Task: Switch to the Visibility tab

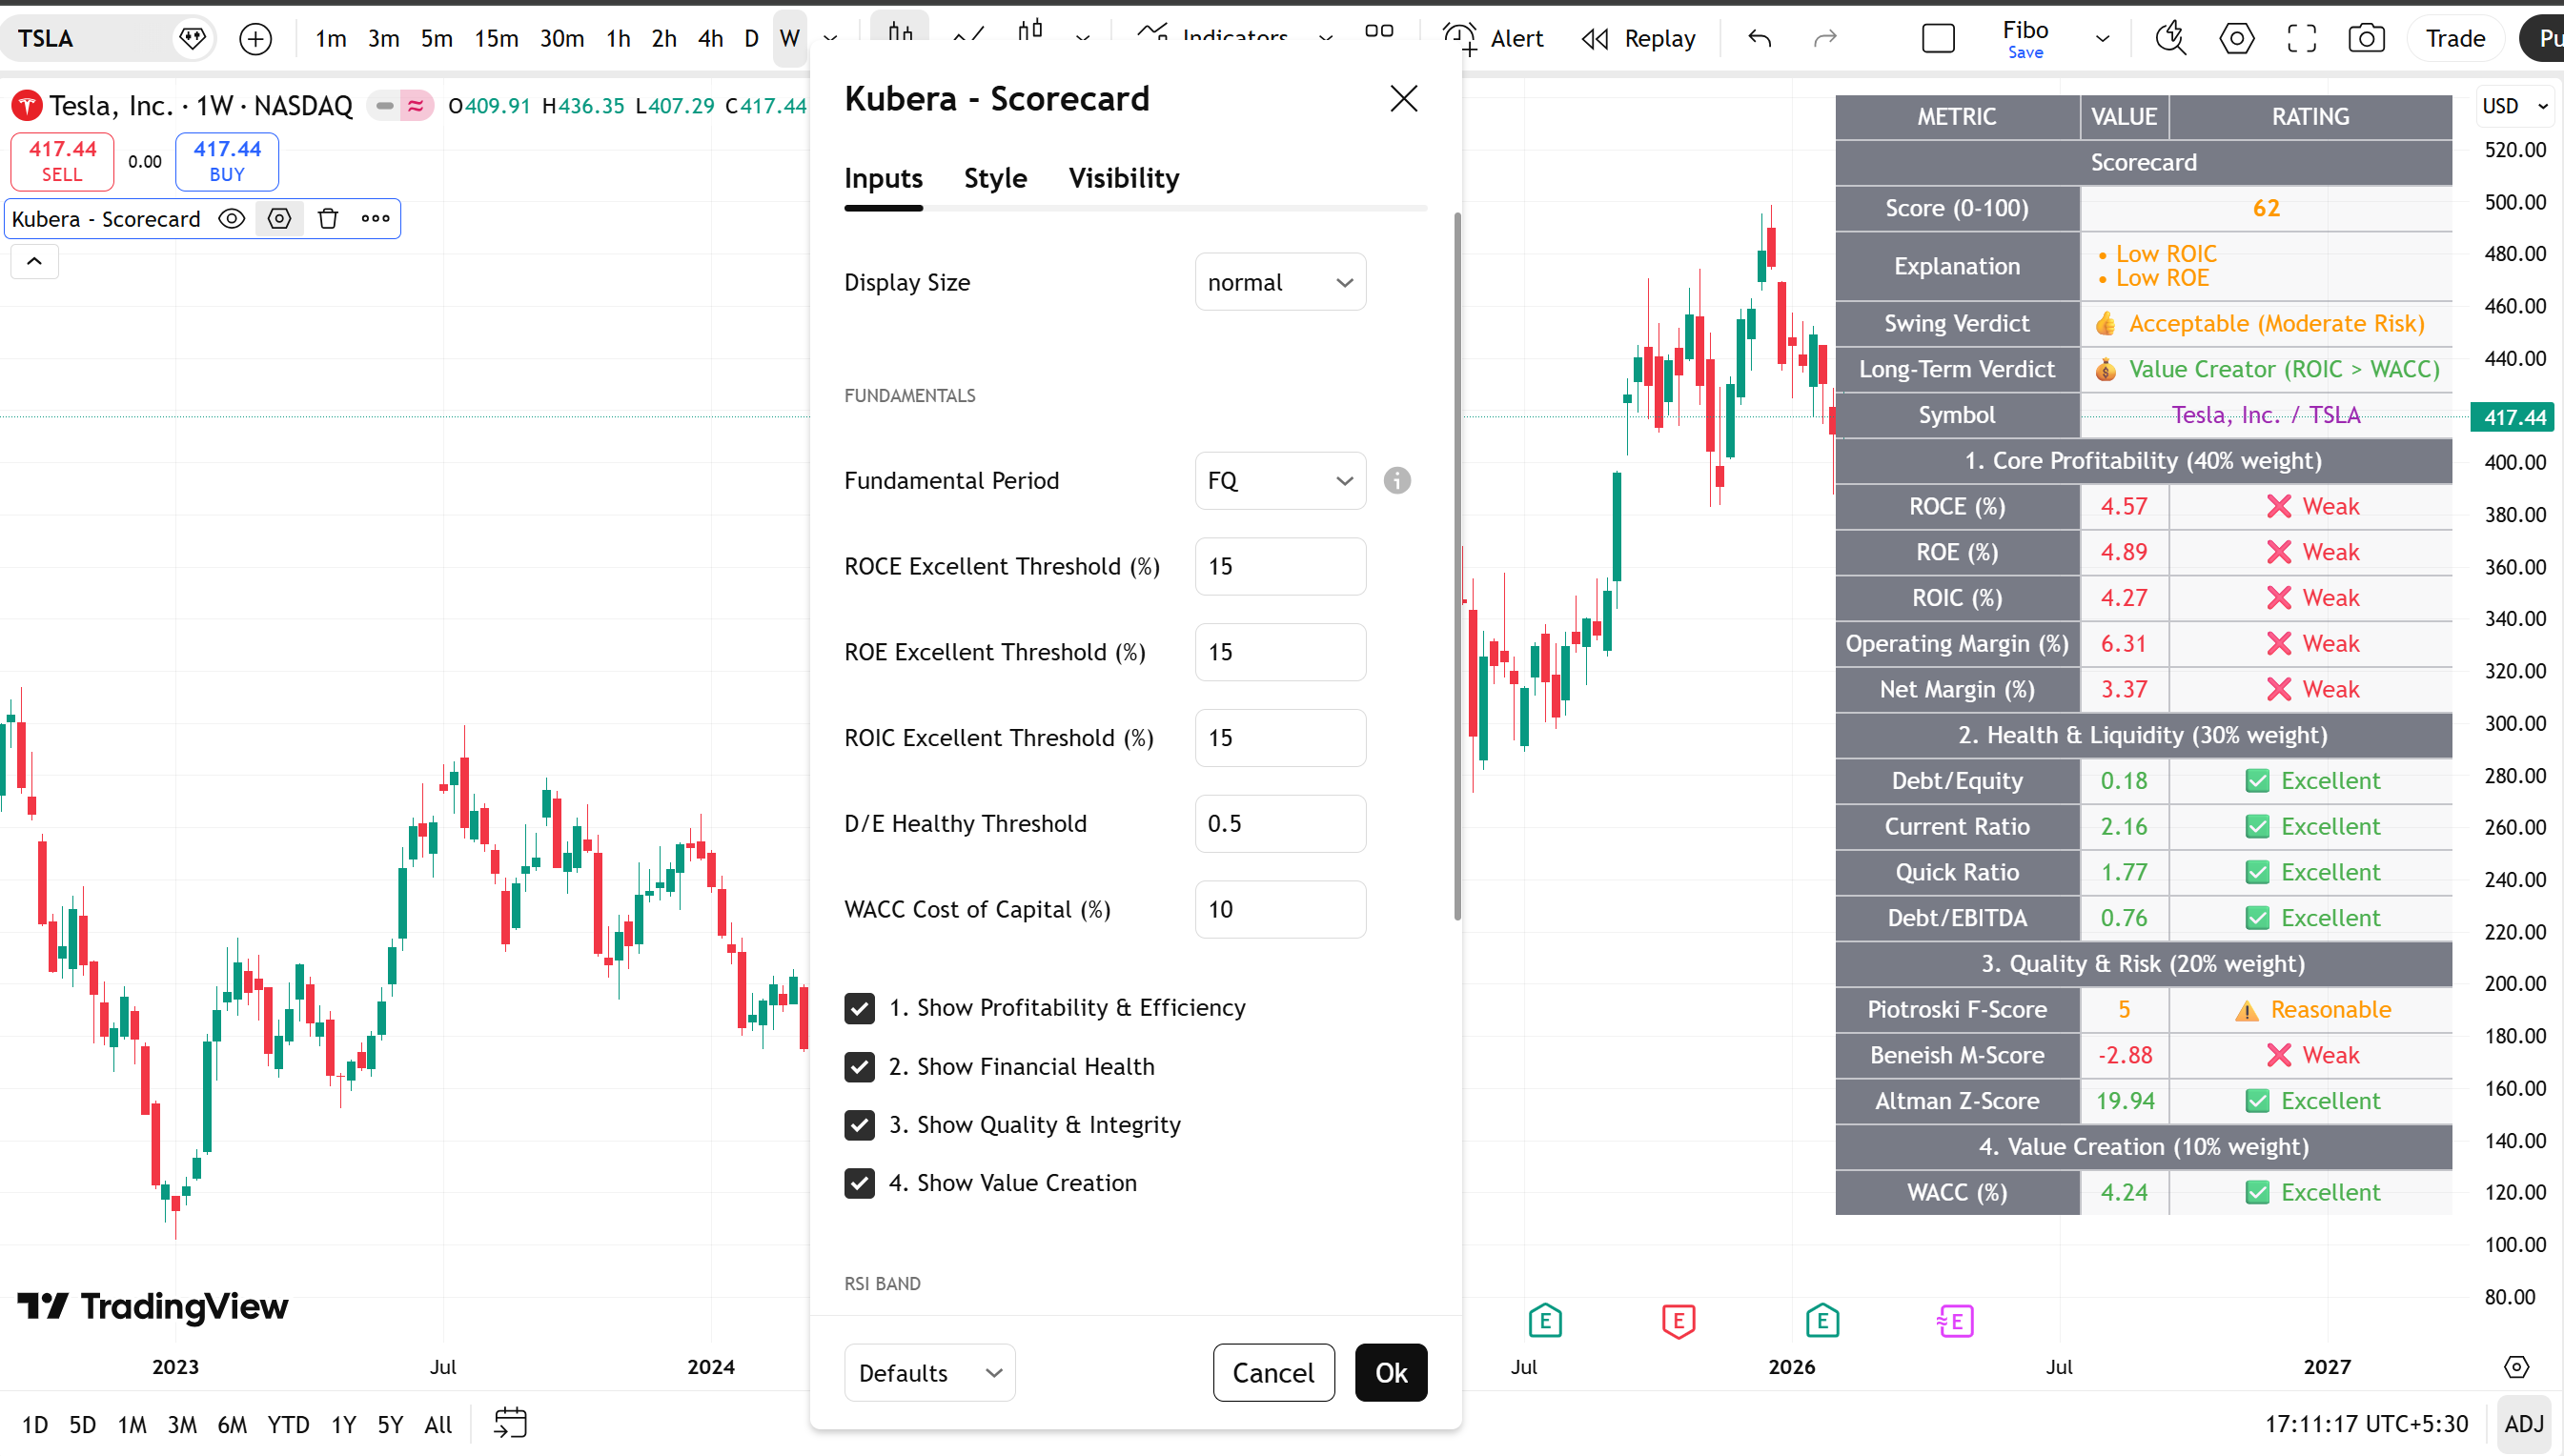Action: pyautogui.click(x=1123, y=178)
